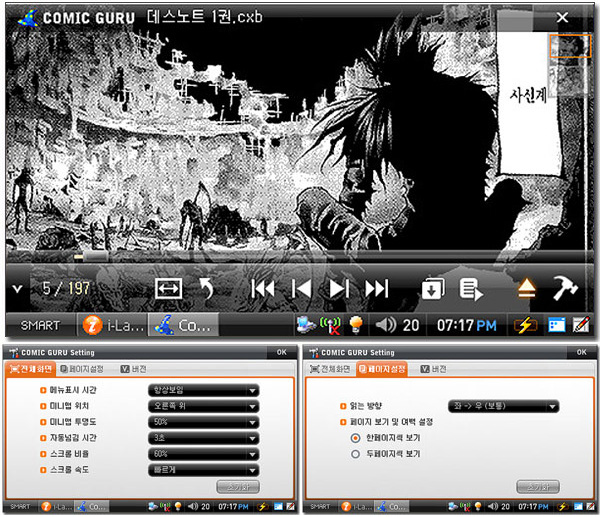Click the blue window icon in viewer taskbar
This screenshot has width=600, height=517.
pos(556,326)
